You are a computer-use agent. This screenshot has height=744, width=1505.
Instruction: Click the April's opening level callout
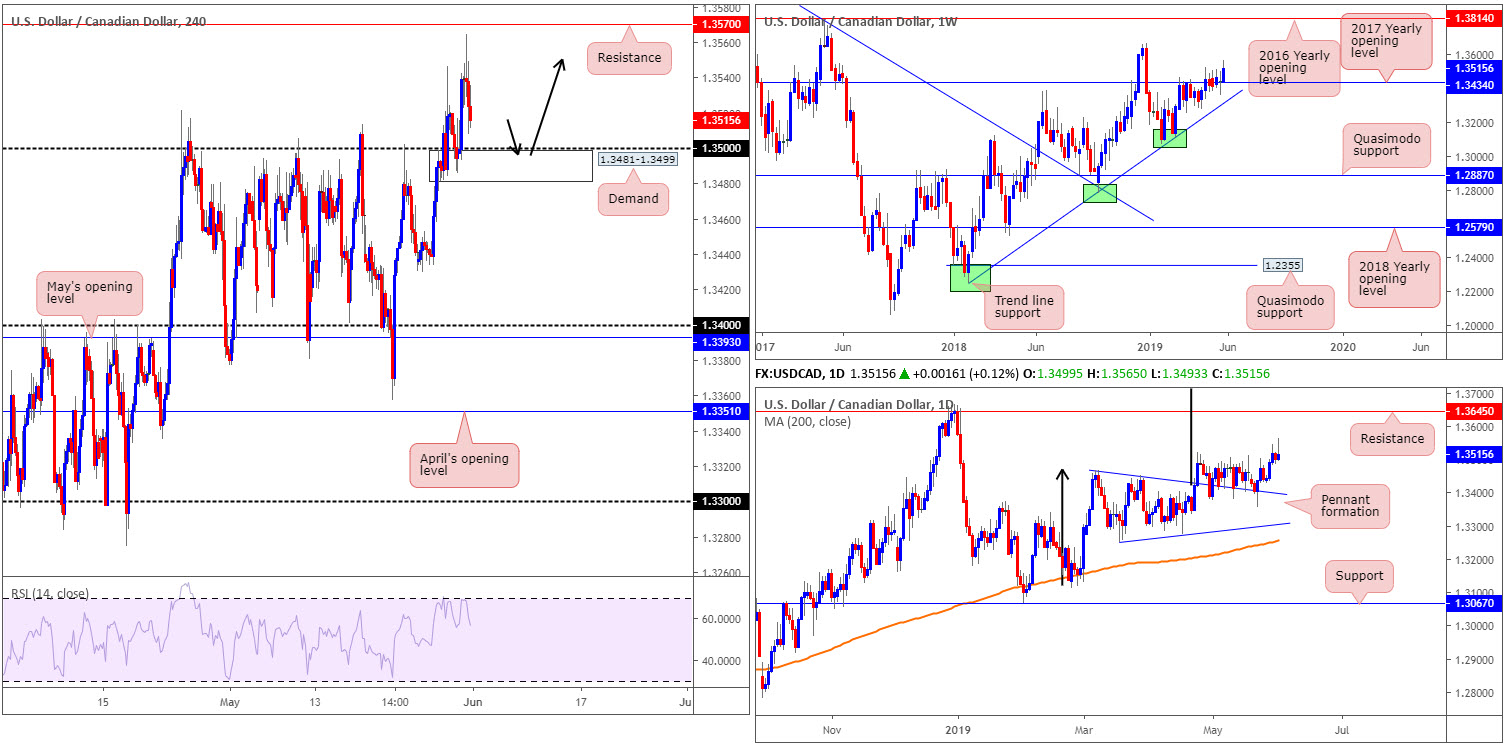(464, 465)
